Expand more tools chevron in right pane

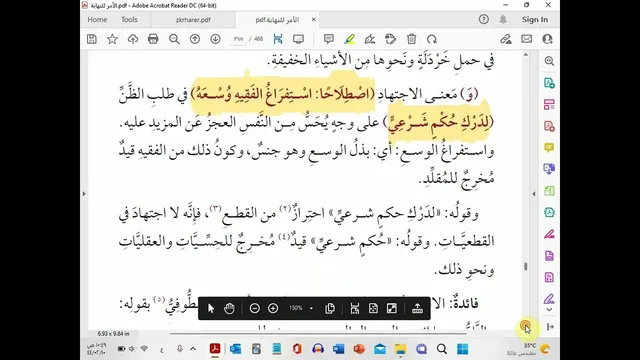549,310
